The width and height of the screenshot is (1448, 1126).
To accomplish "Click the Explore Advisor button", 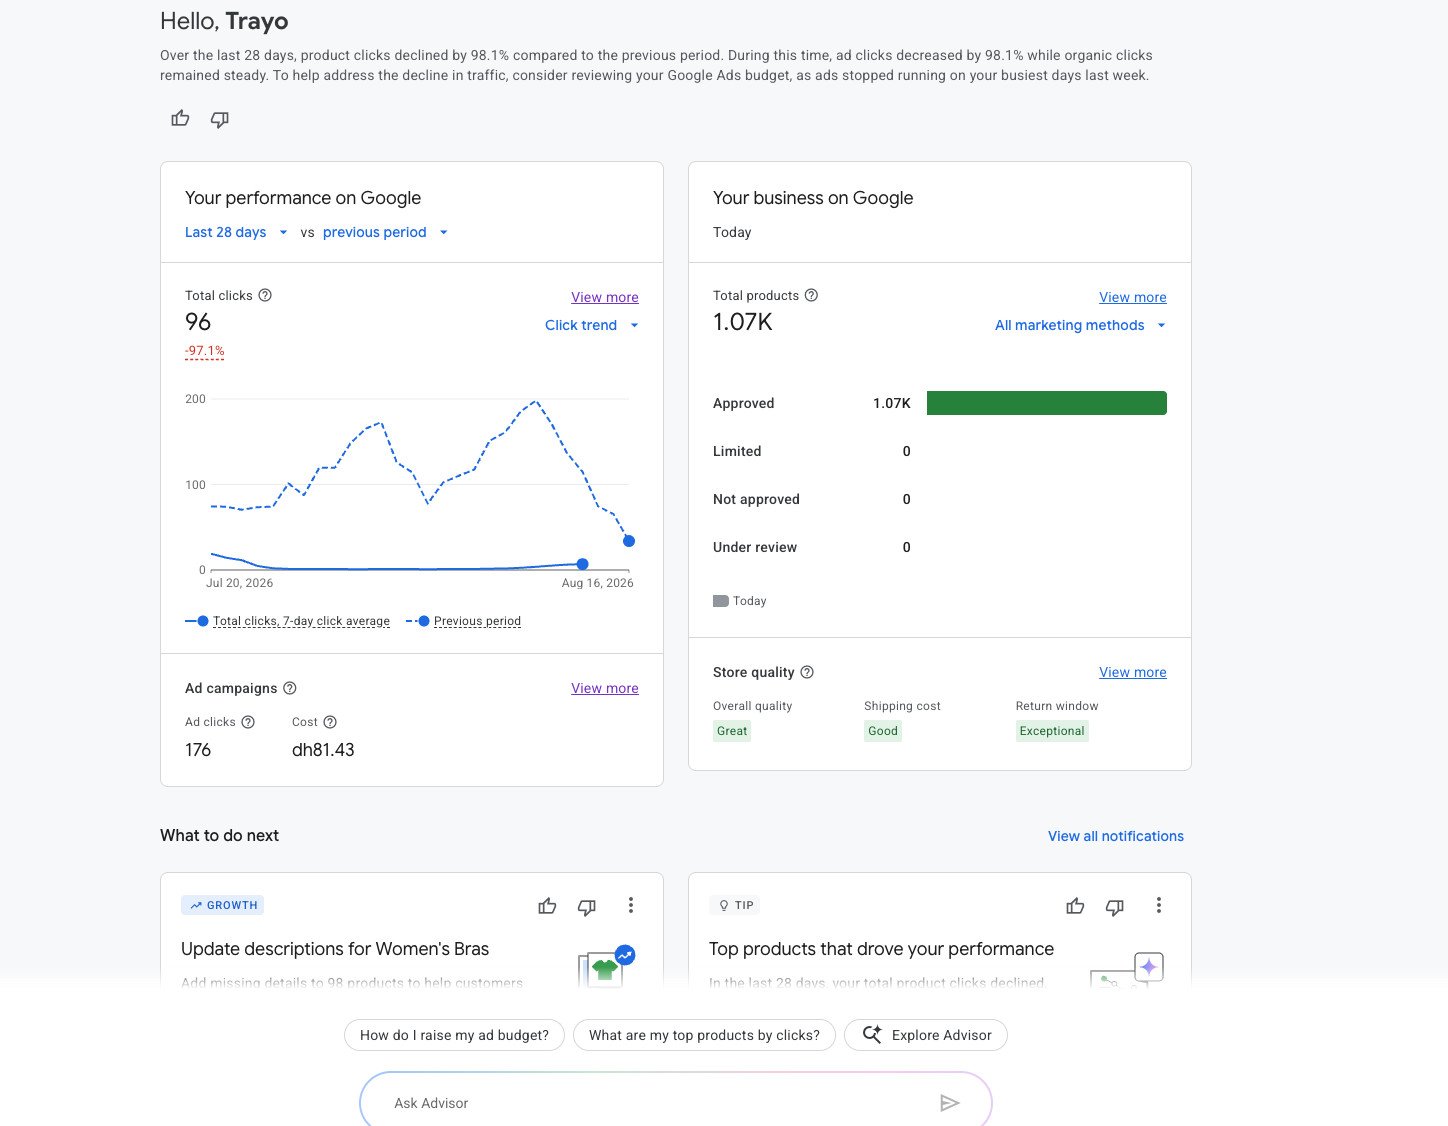I will pyautogui.click(x=926, y=1035).
